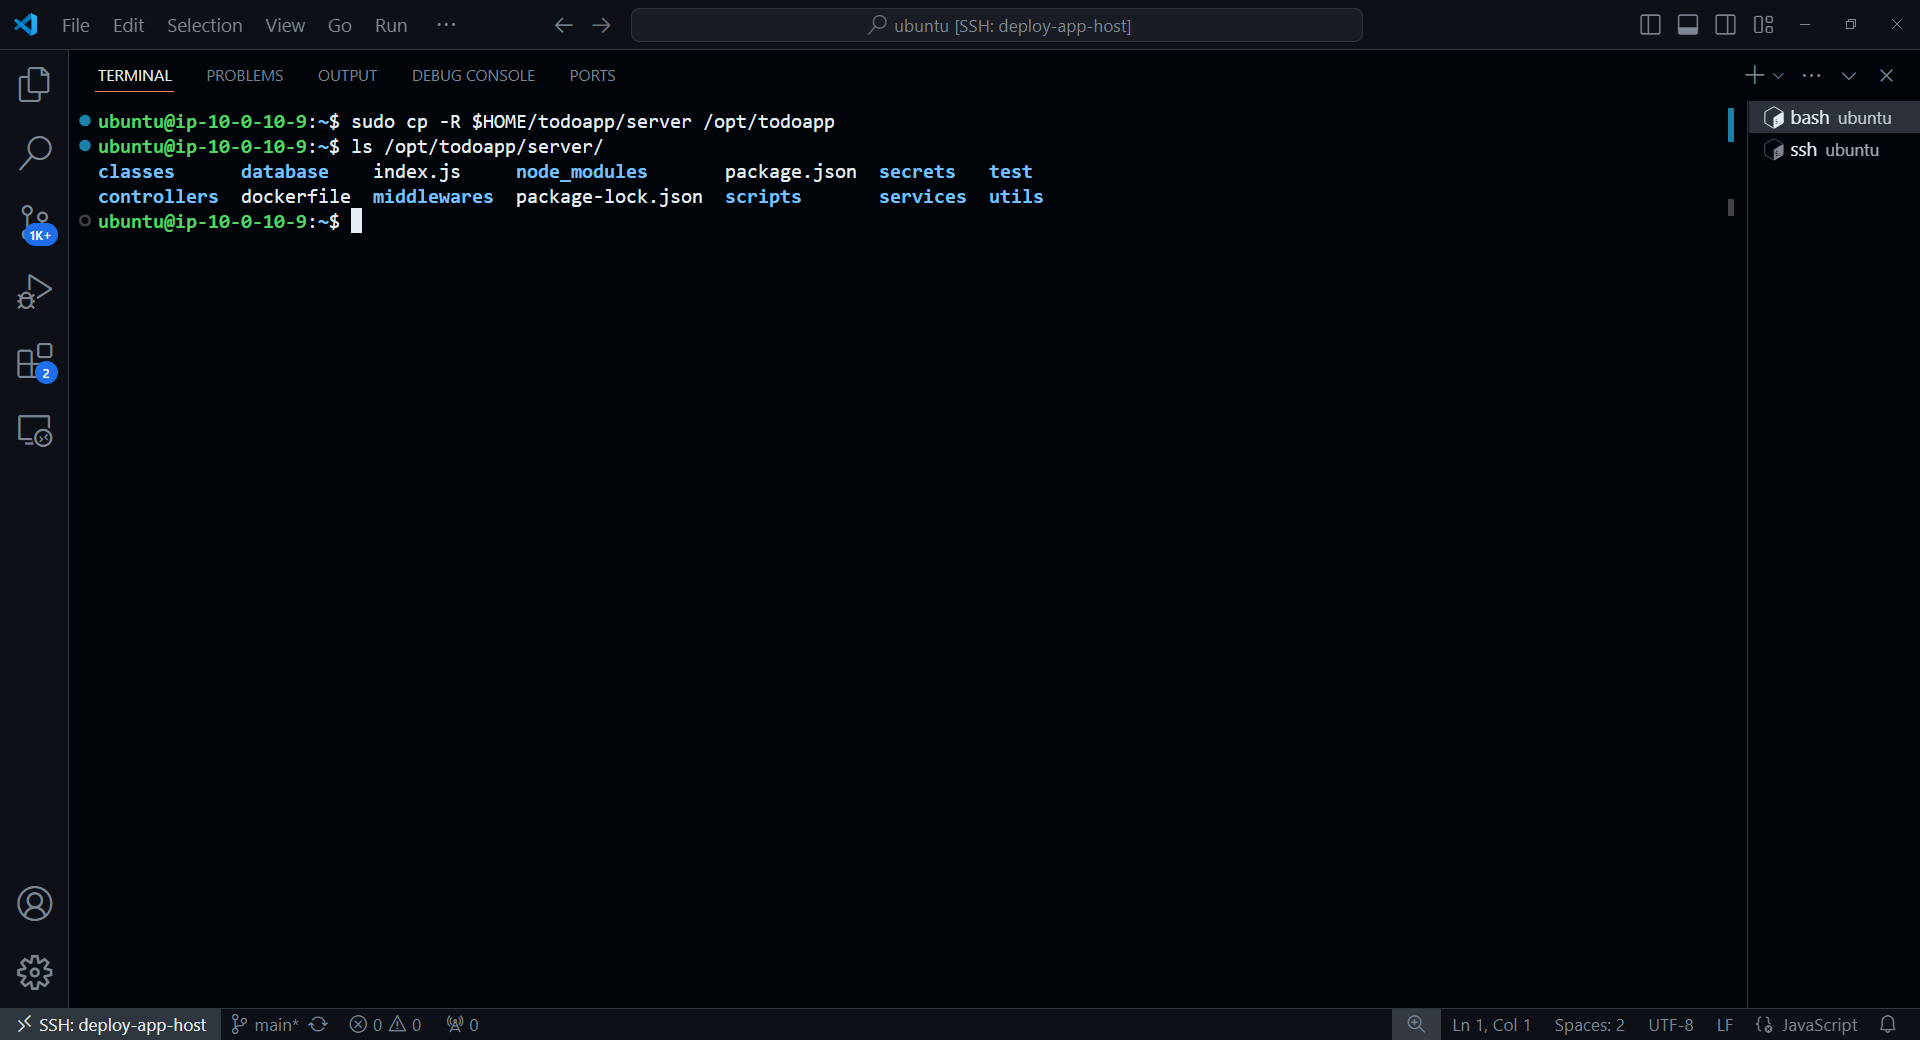Expand the overflow menu ellipsis in menu bar
The width and height of the screenshot is (1920, 1040).
point(446,25)
